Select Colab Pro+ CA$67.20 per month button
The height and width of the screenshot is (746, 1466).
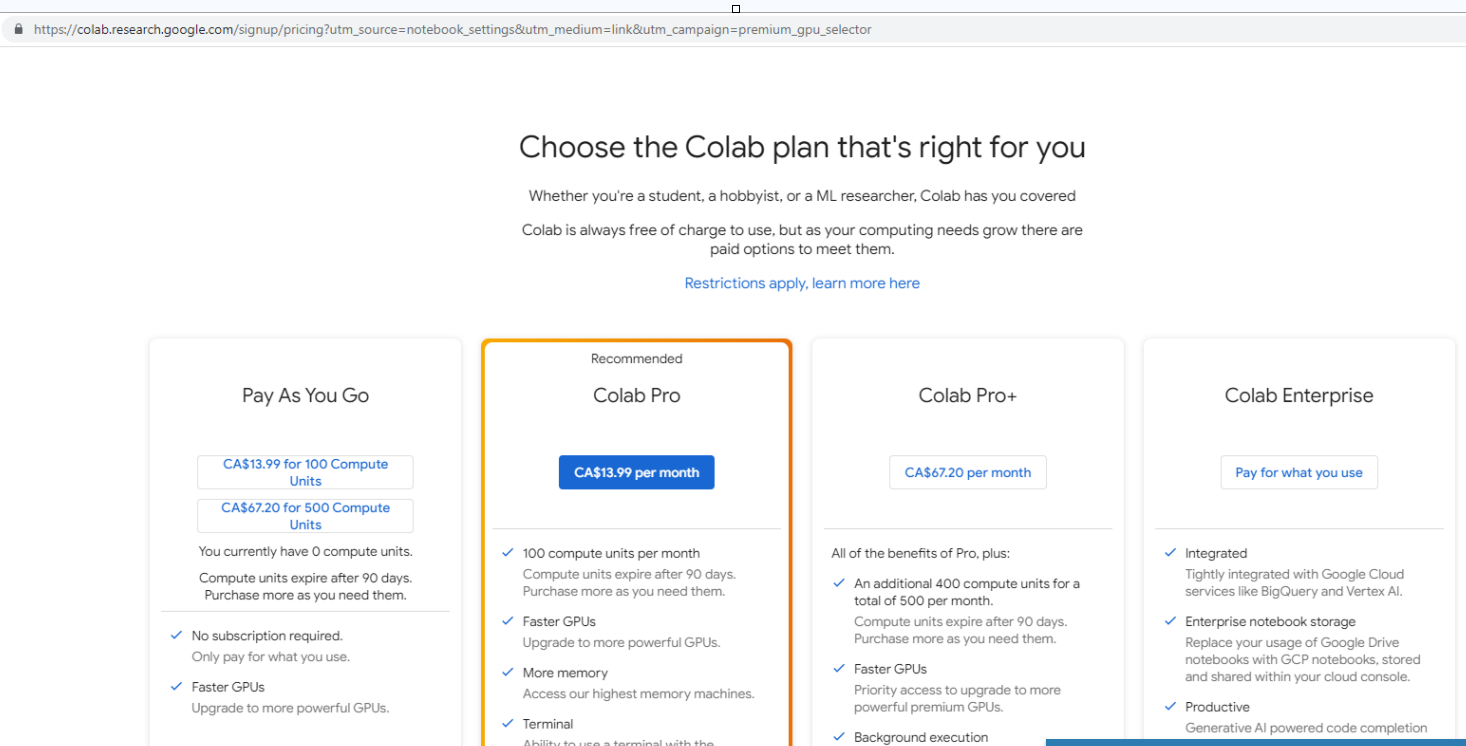click(967, 473)
